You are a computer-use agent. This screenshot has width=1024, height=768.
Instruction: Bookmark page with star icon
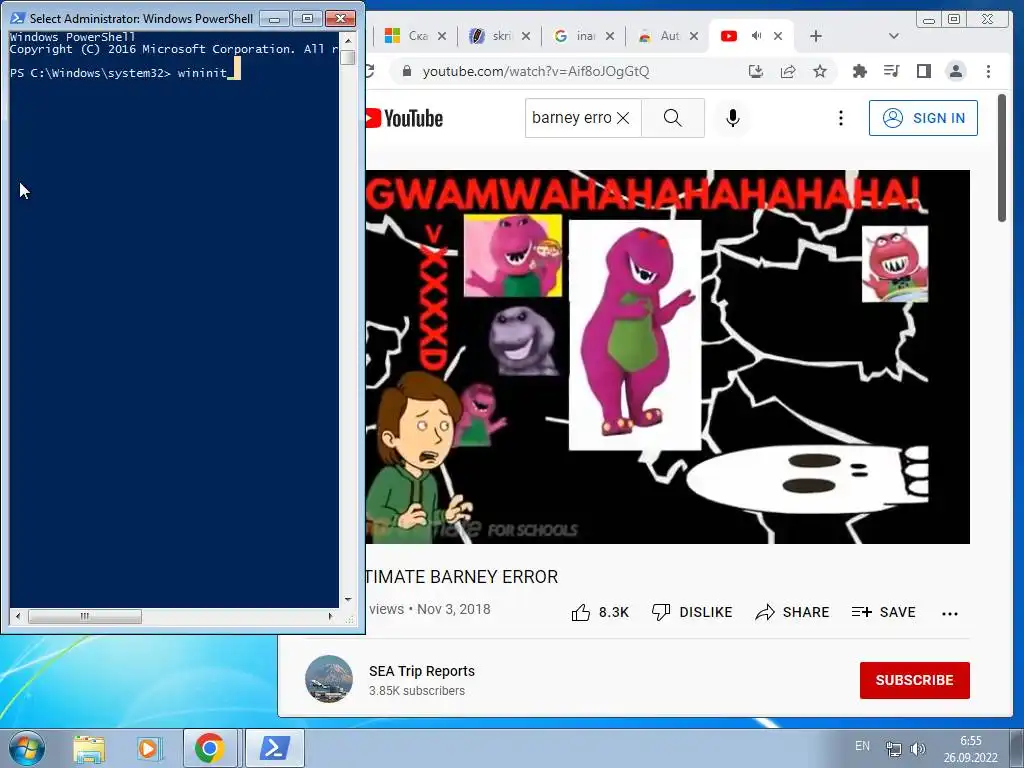pos(820,71)
